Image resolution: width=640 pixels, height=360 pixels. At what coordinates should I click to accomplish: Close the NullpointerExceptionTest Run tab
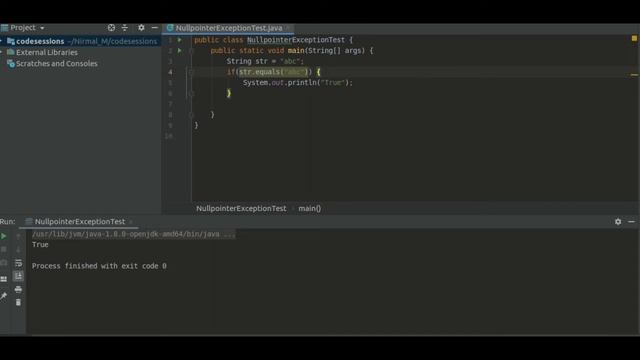tap(131, 222)
